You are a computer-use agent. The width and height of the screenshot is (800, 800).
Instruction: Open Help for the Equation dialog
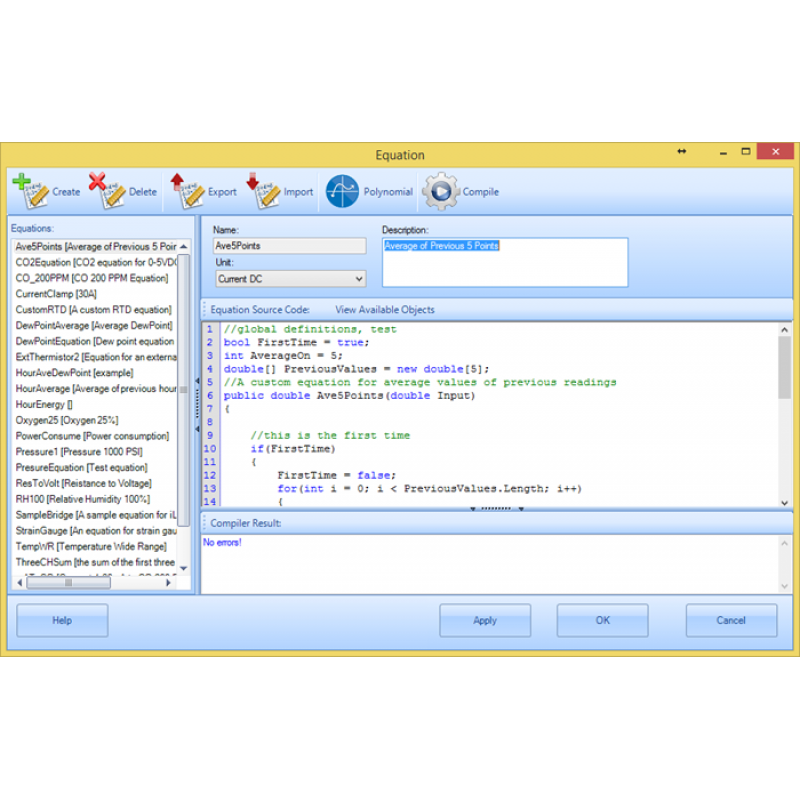coord(62,620)
